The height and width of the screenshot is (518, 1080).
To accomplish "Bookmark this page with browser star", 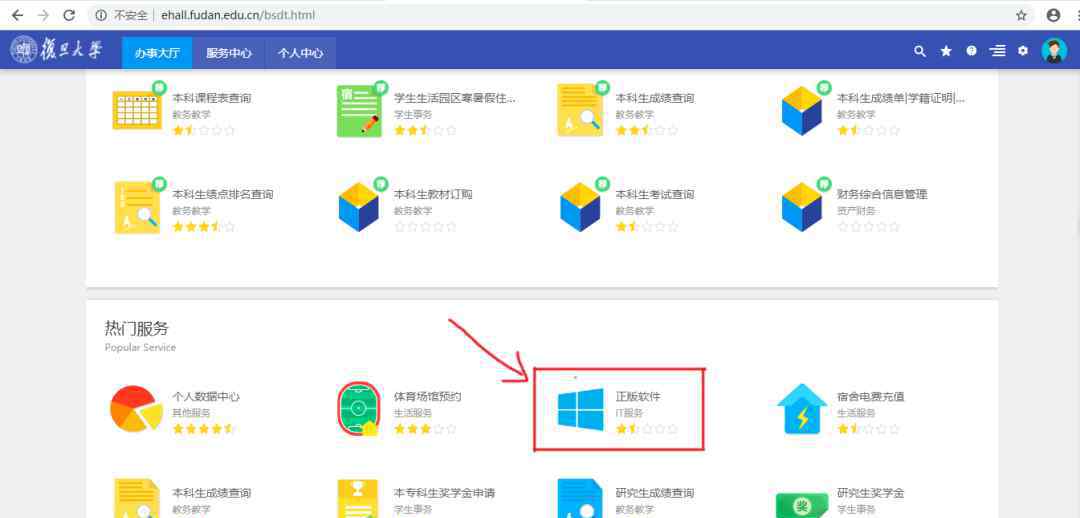I will 1021,15.
